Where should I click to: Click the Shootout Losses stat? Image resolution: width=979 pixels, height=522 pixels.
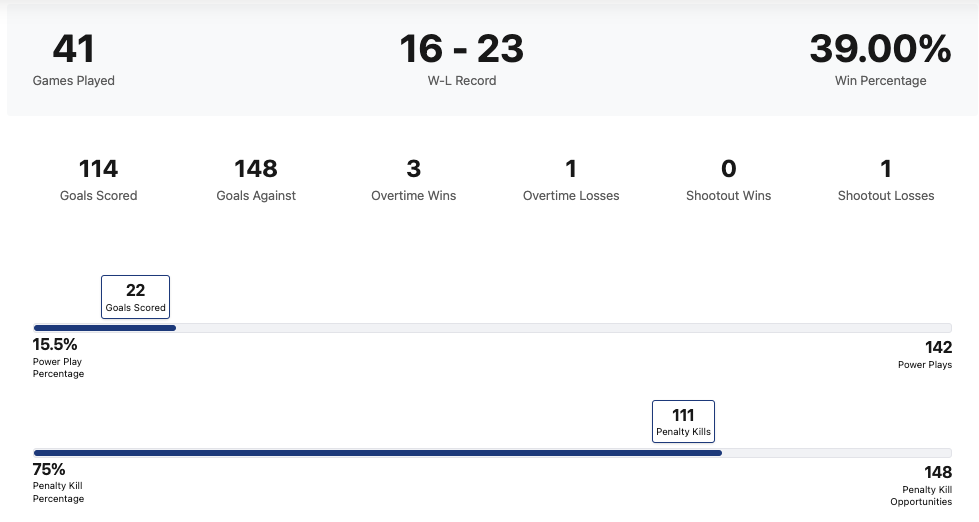pyautogui.click(x=886, y=179)
